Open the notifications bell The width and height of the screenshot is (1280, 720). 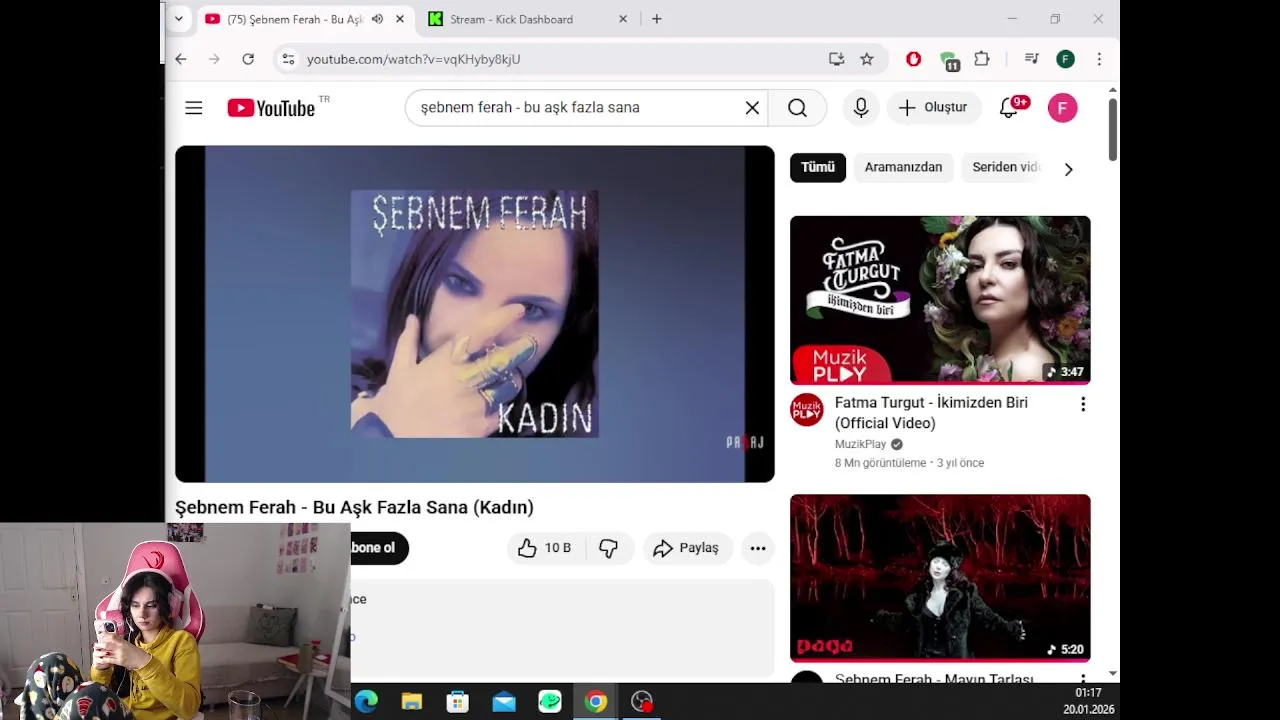[x=1010, y=108]
